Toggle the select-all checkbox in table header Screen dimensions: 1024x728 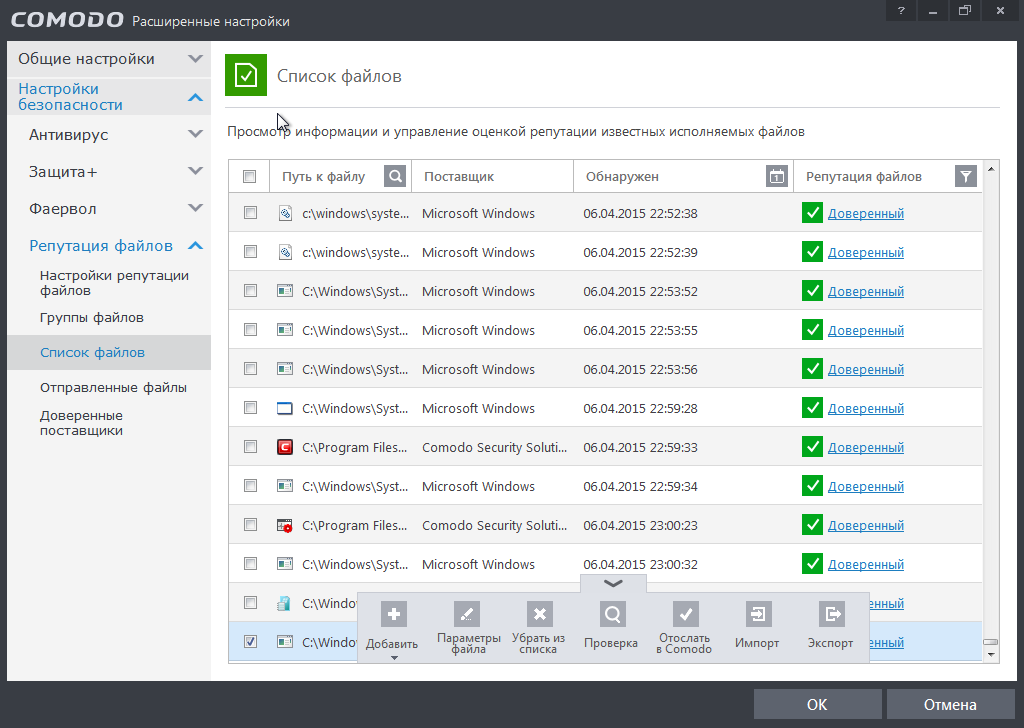tap(249, 176)
